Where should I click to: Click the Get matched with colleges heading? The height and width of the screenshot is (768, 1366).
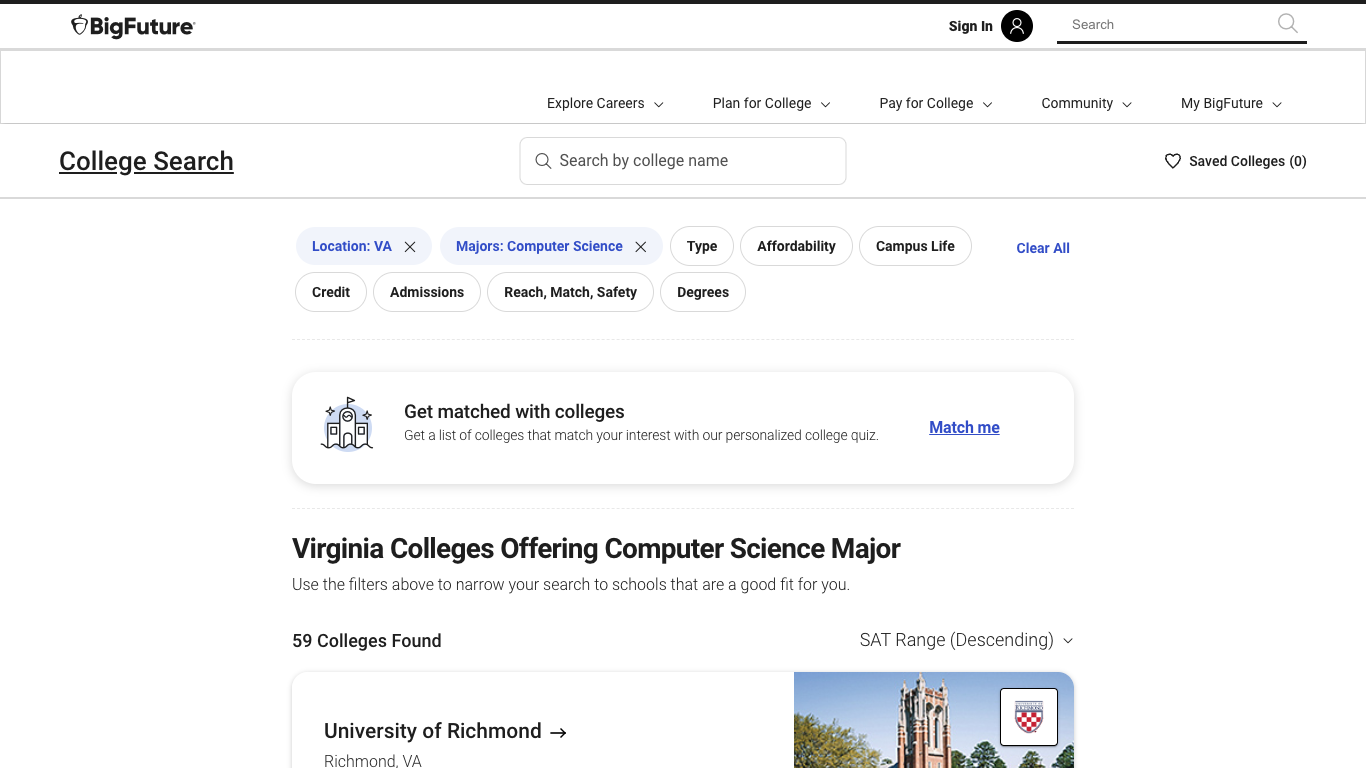coord(514,411)
